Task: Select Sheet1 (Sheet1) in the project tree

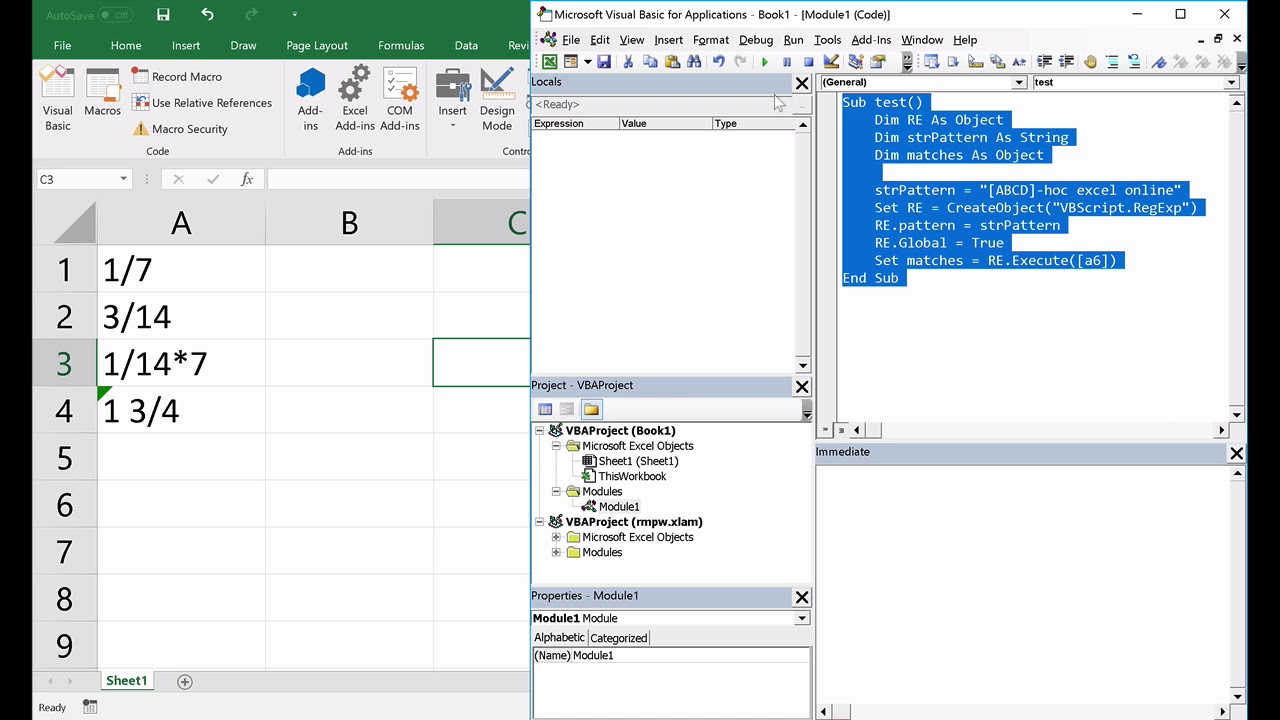Action: [638, 461]
